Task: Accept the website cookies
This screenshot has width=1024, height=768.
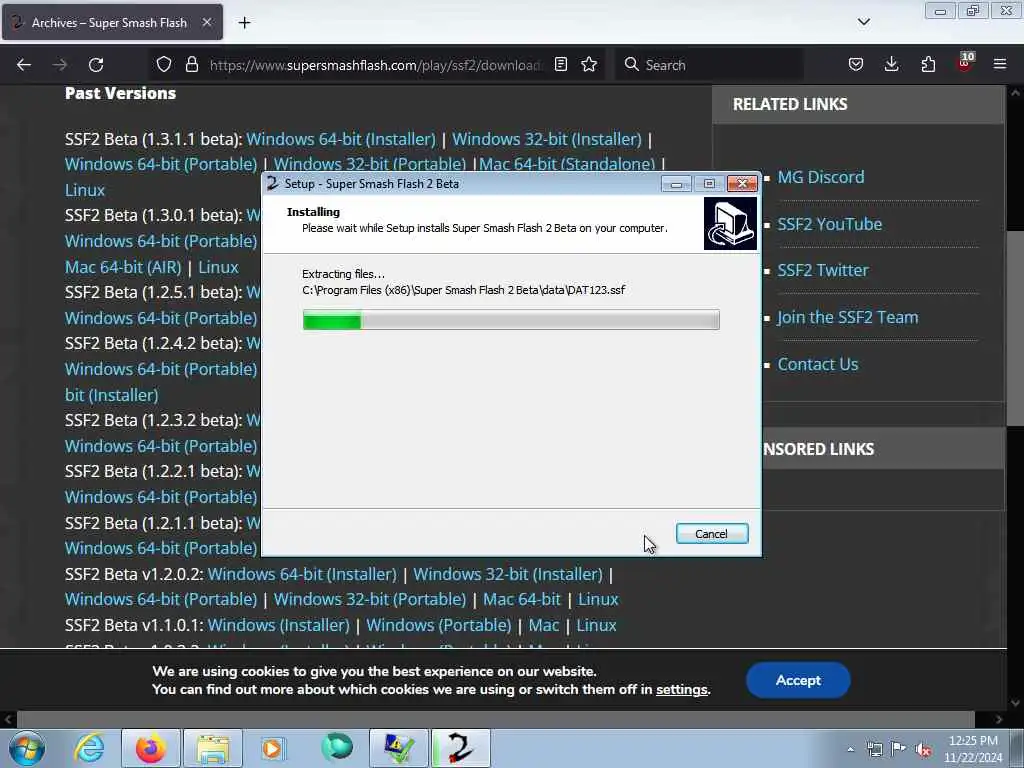Action: [798, 680]
